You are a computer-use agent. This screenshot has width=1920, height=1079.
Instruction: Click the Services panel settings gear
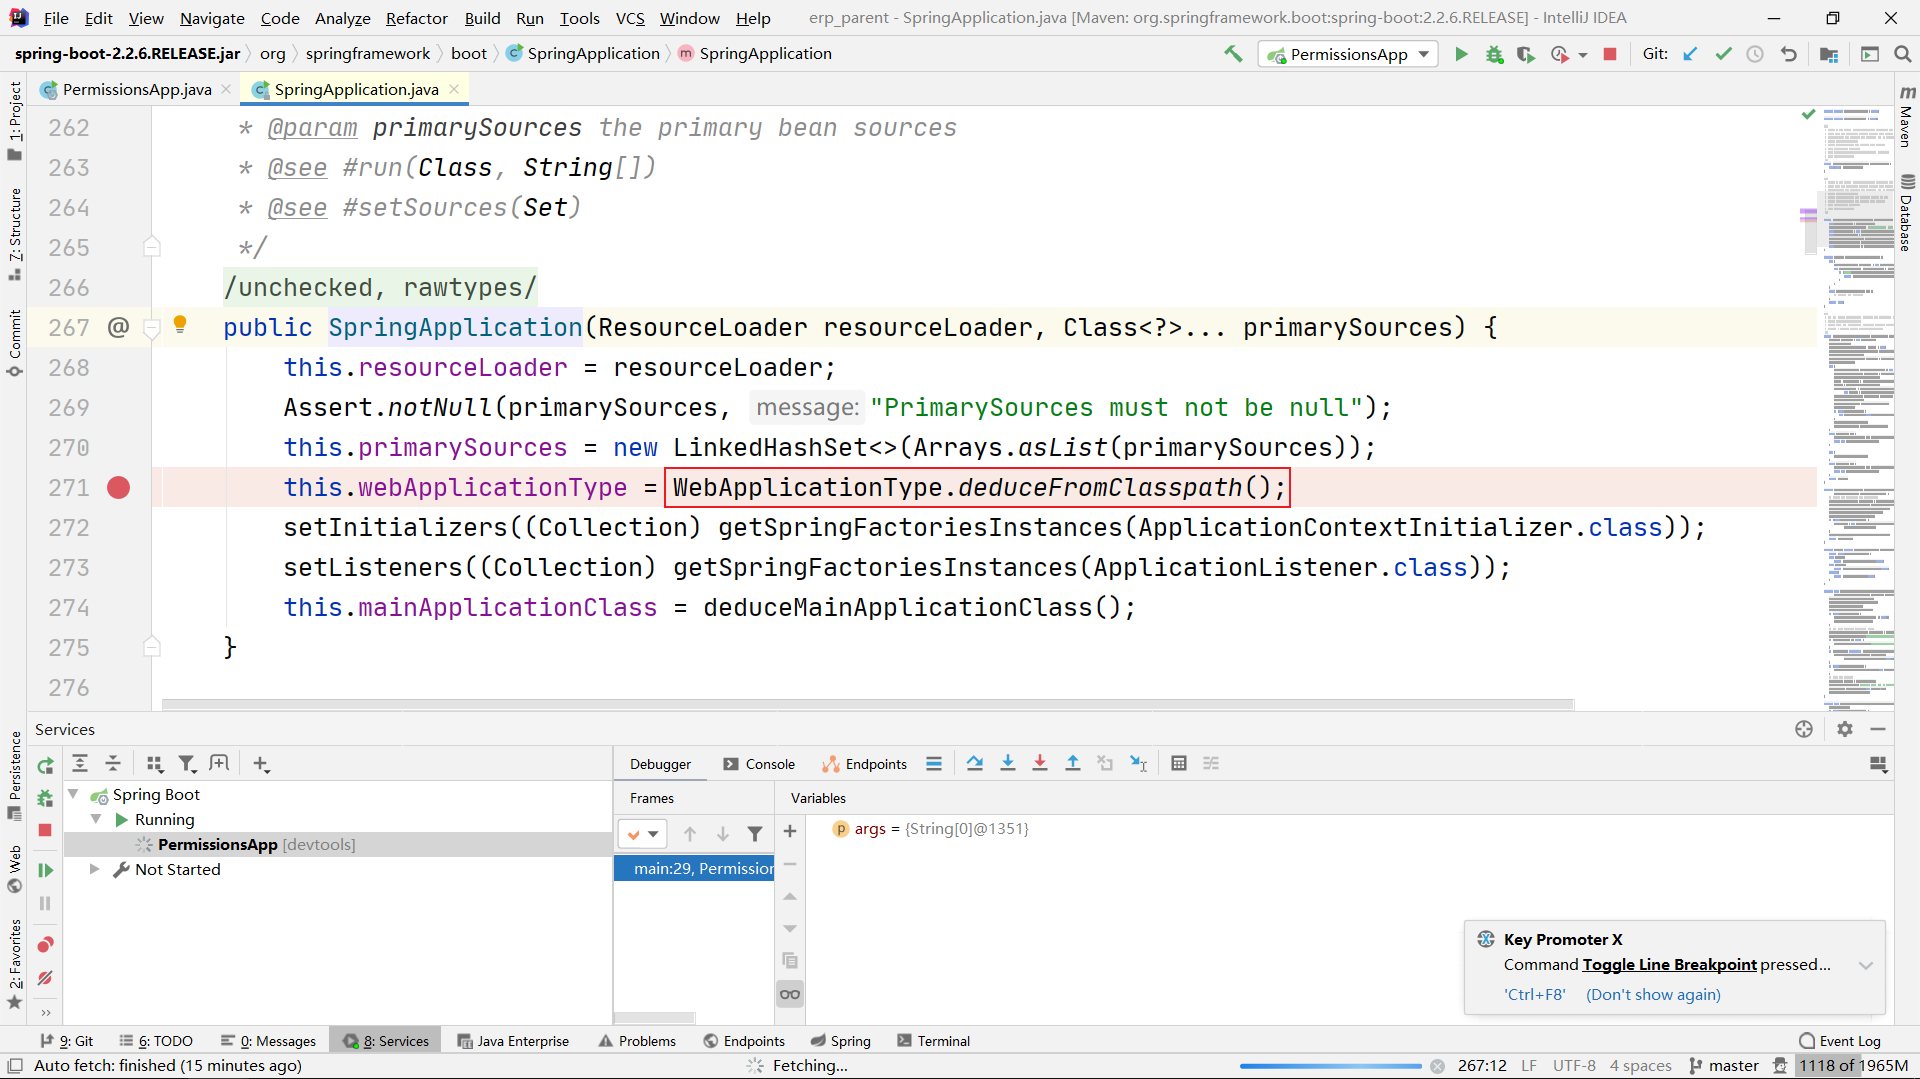(1845, 729)
